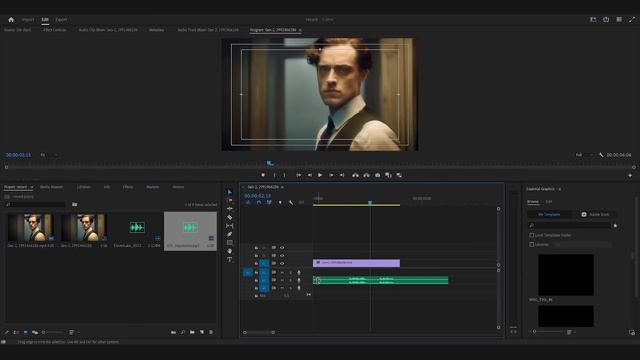Open the Program monitor wrench settings
Viewport: 640px width, 360px height.
[x=601, y=155]
